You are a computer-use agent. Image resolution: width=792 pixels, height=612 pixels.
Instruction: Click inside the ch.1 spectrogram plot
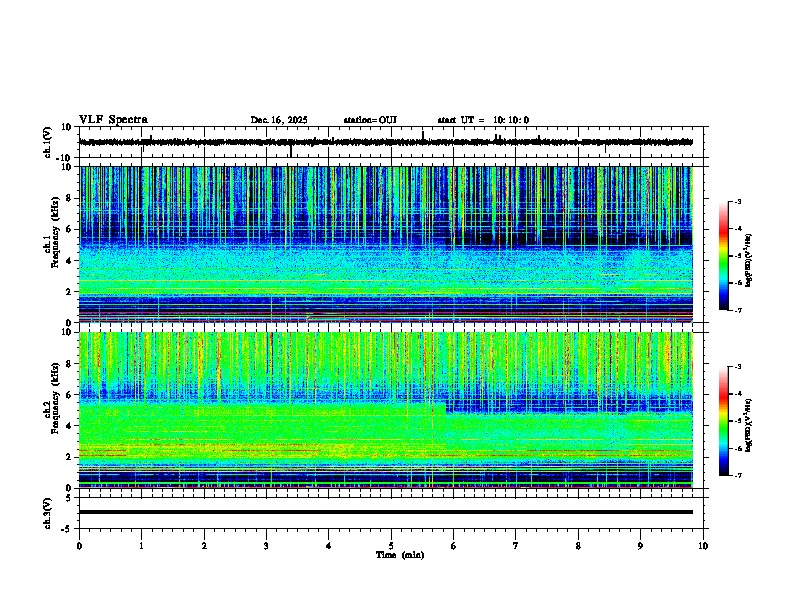[386, 244]
